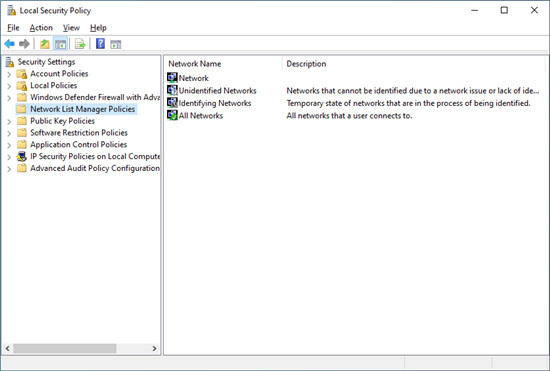Click the Advanced Audit Policy folder icon
Screen dimensions: 550x371
click(x=22, y=168)
